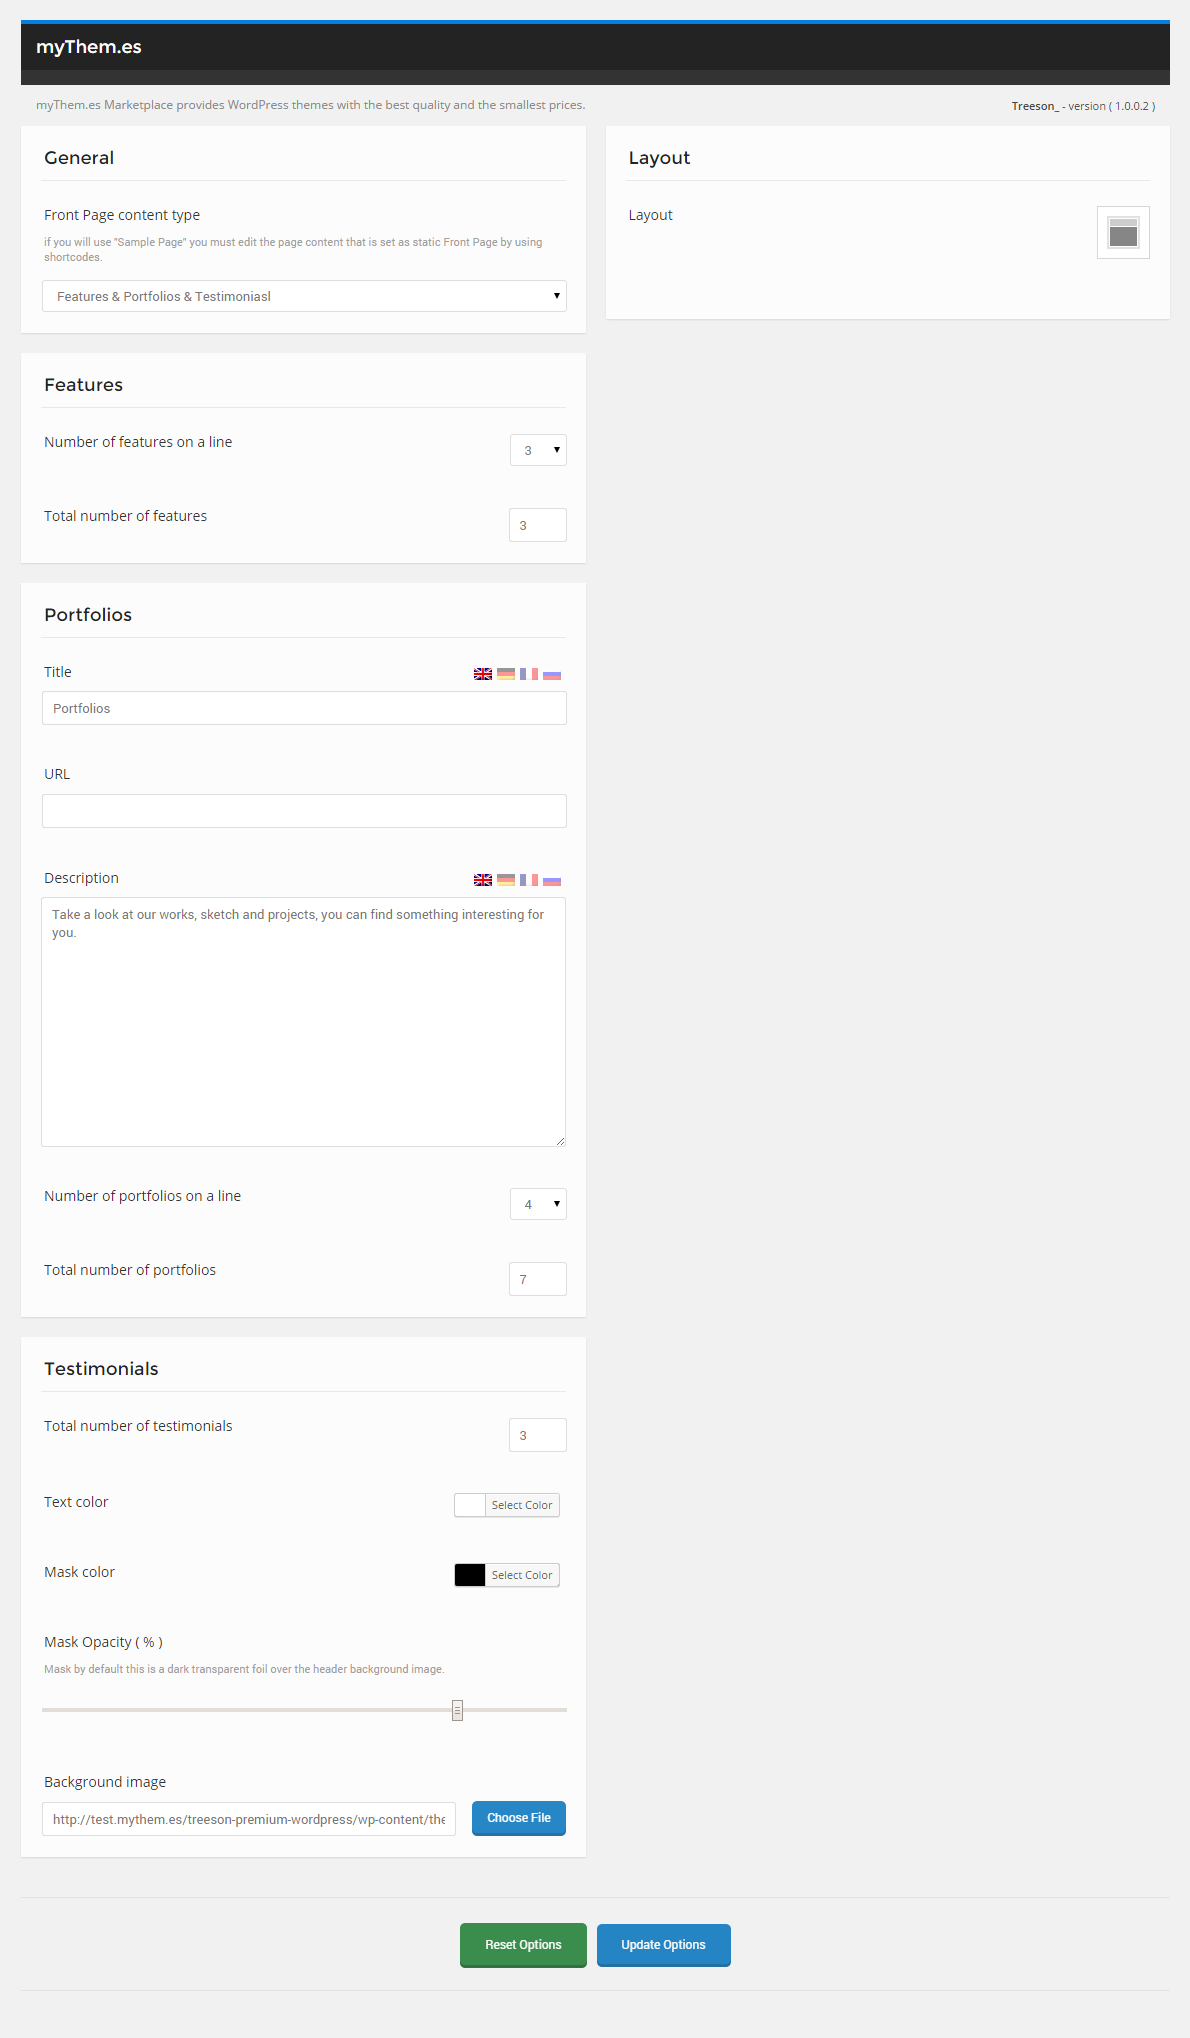Screen dimensions: 1190x2038
Task: Pick the Russian flag for the Title field
Action: (x=552, y=674)
